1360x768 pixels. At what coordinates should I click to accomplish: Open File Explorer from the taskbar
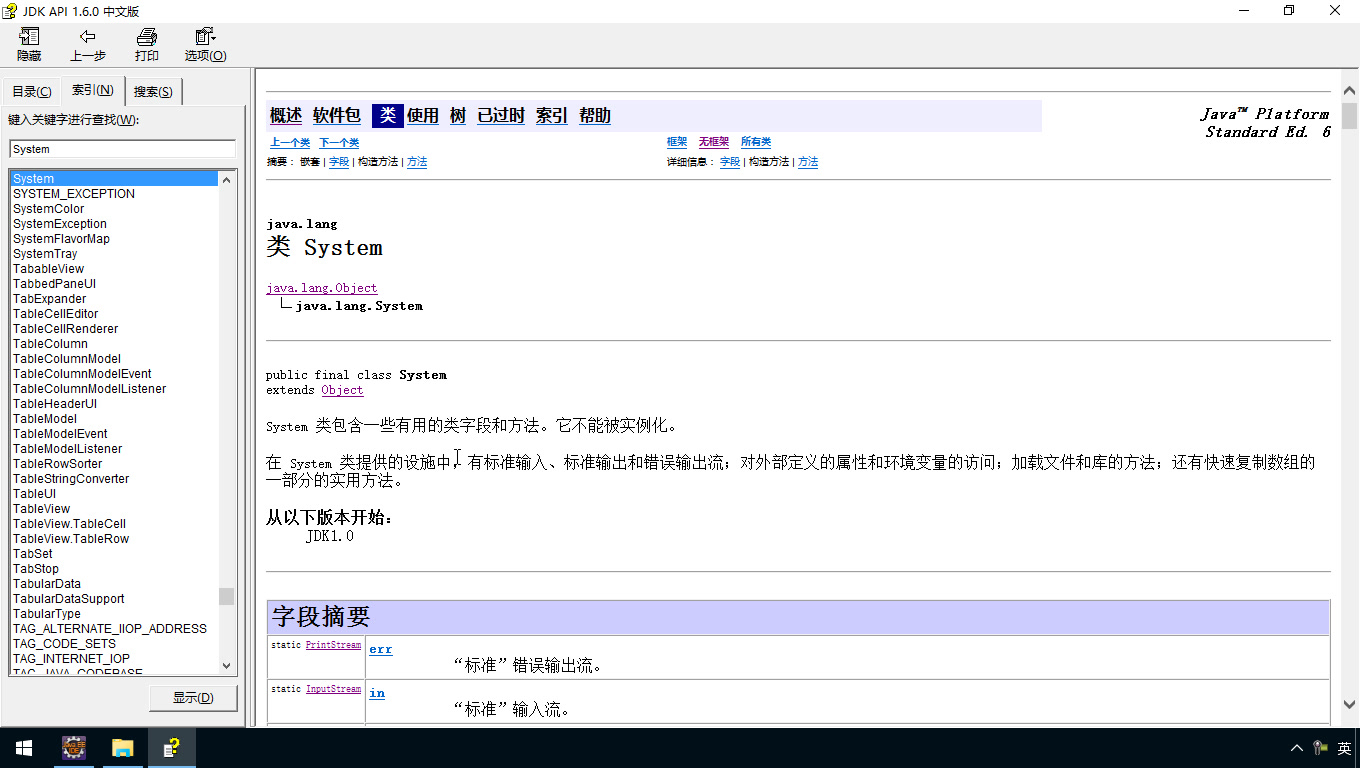[122, 748]
